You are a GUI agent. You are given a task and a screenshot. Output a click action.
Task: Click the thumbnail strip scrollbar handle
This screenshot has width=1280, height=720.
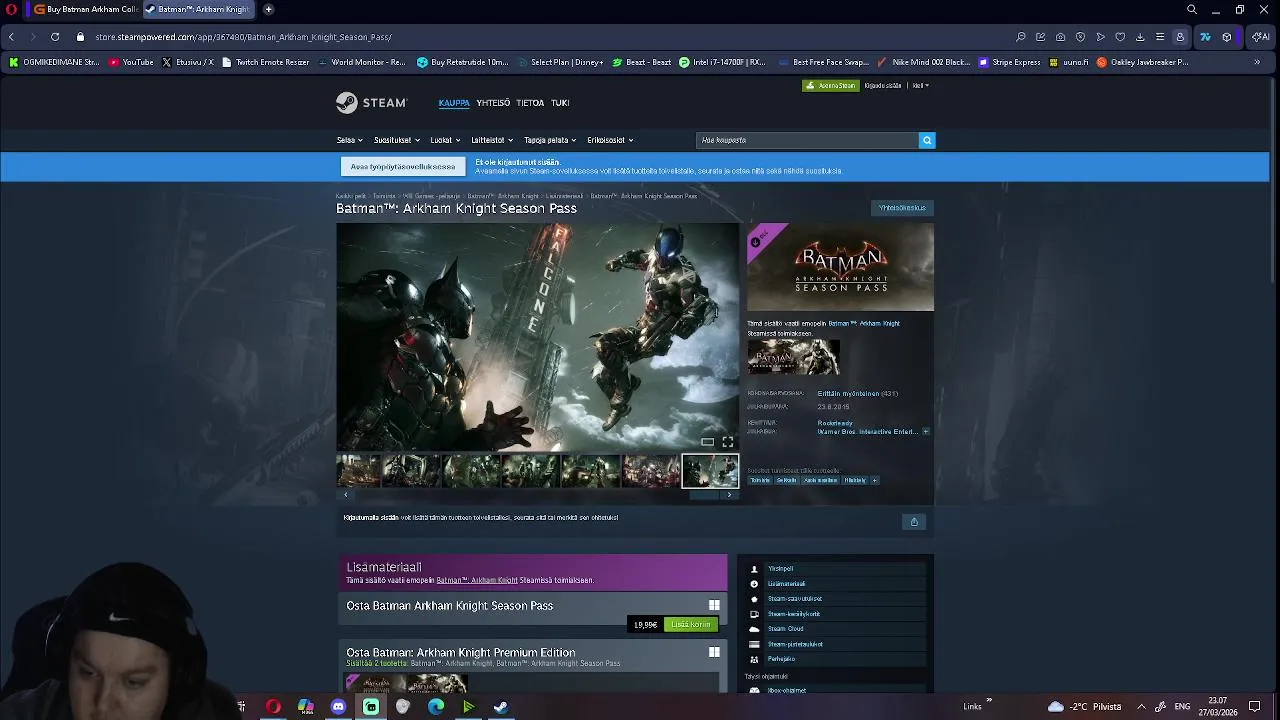[x=704, y=495]
